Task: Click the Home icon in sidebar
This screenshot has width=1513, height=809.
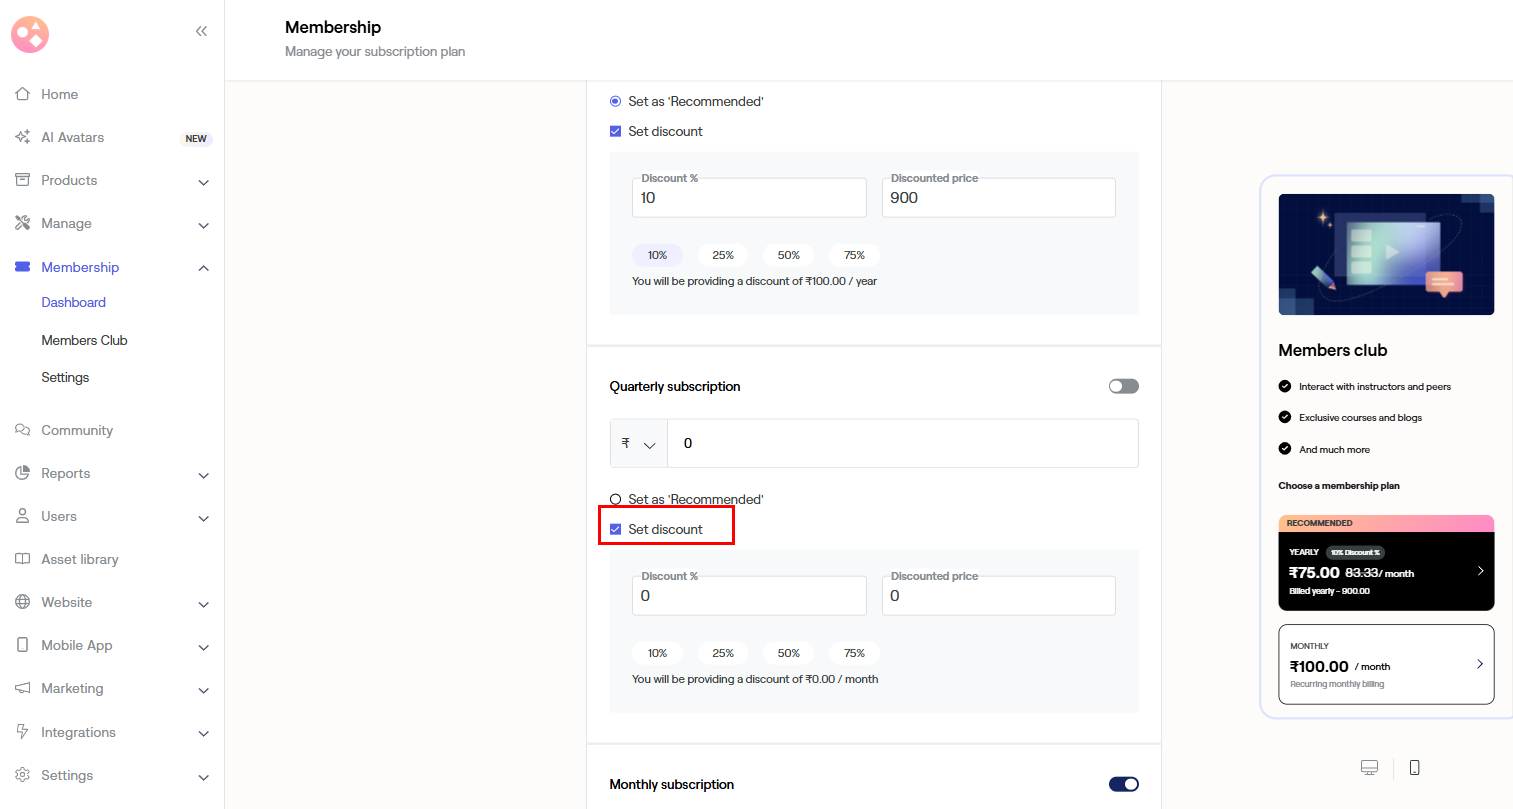Action: tap(22, 94)
